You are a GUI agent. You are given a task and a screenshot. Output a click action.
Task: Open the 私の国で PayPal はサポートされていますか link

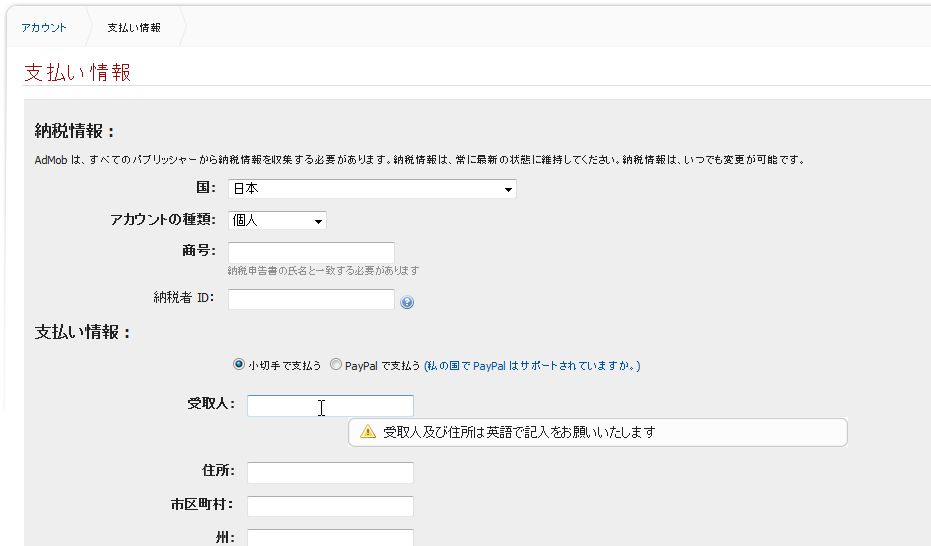pos(532,366)
